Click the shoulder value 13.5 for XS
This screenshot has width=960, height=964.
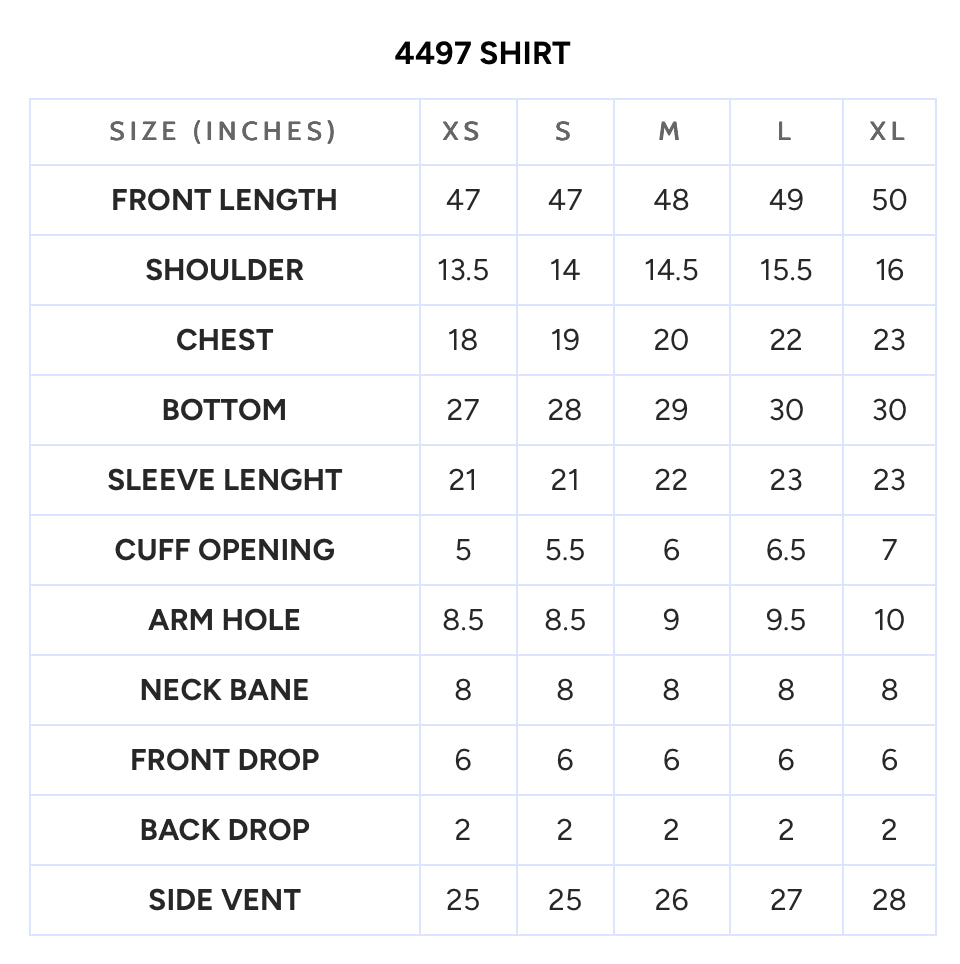pyautogui.click(x=462, y=271)
